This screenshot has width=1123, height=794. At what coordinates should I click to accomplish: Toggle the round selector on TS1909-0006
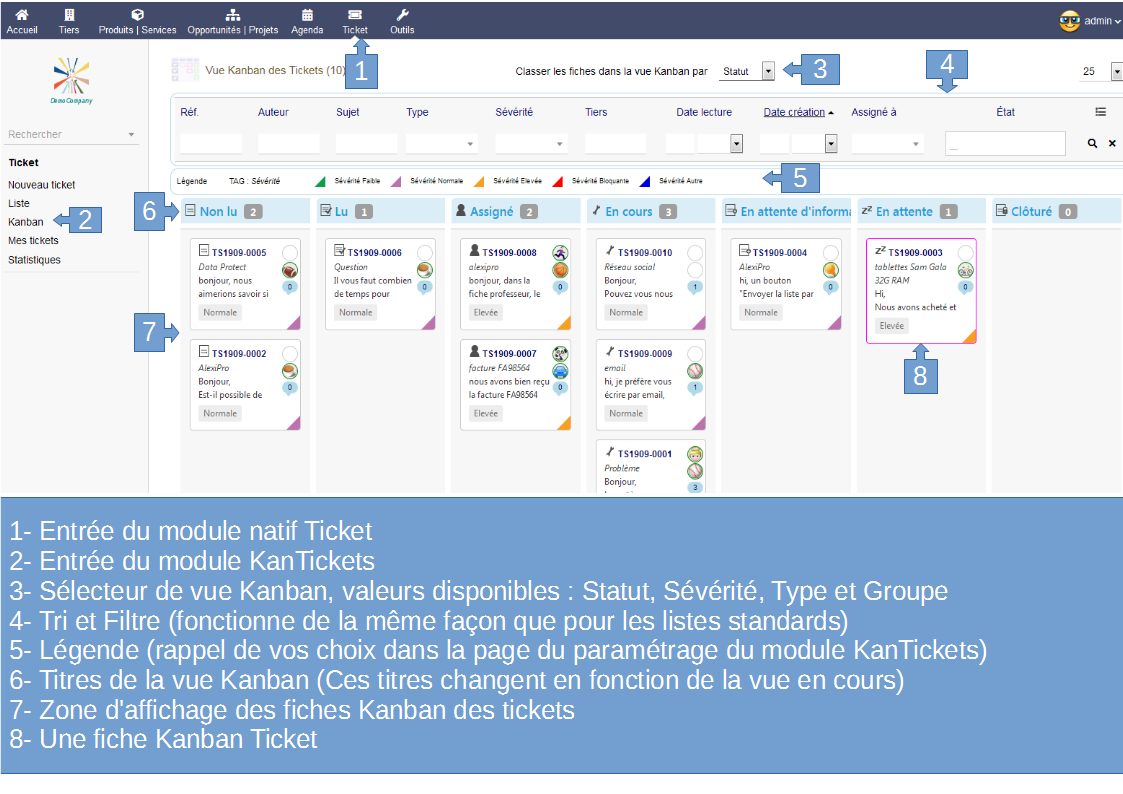pyautogui.click(x=425, y=252)
